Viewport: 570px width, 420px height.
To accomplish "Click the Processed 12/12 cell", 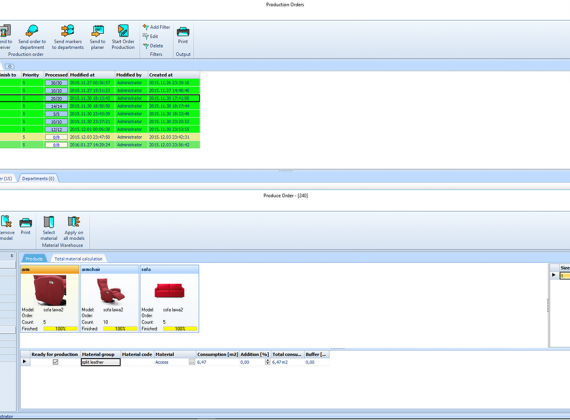I will (x=56, y=129).
